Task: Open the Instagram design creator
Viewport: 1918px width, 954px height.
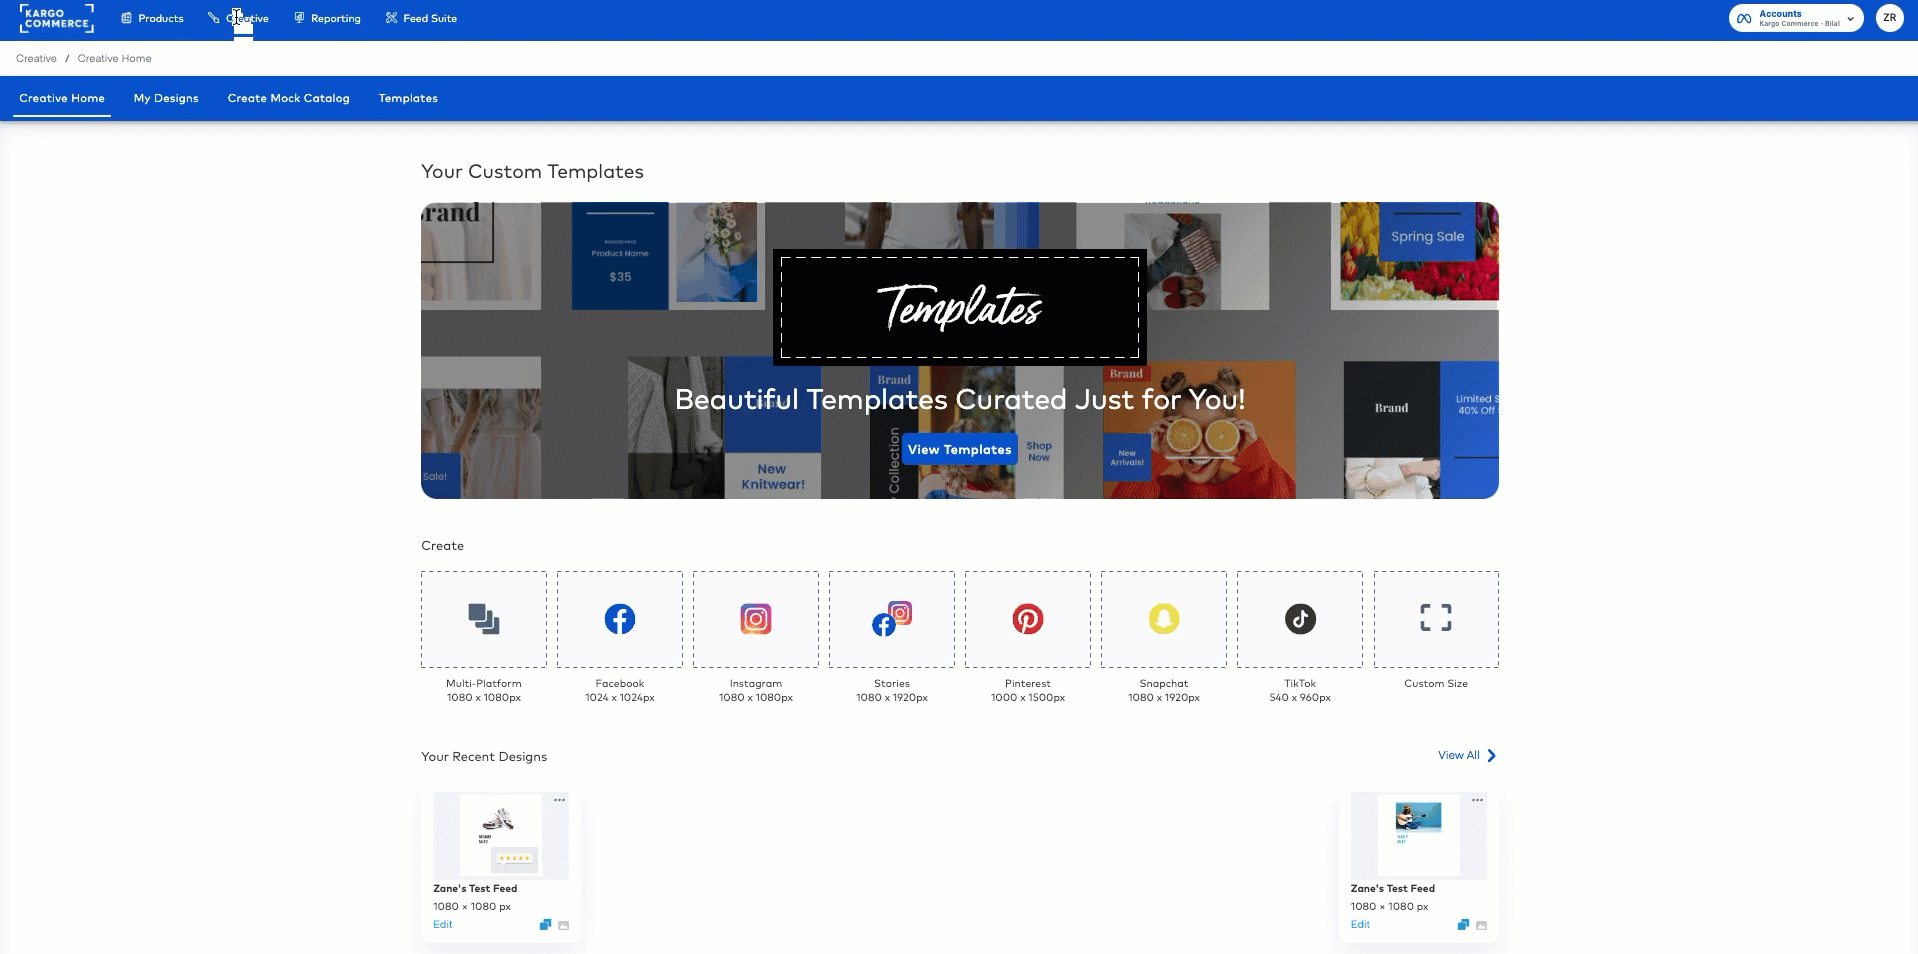Action: coord(755,618)
